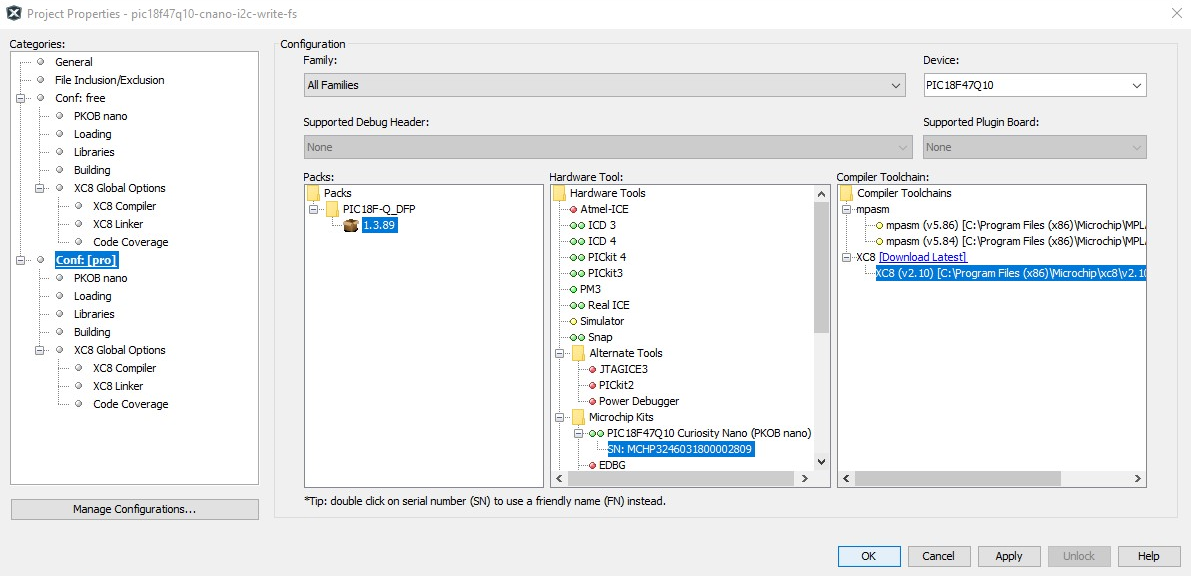
Task: Click Hardware Tool horizontal scrollbar right arrow
Action: point(804,478)
